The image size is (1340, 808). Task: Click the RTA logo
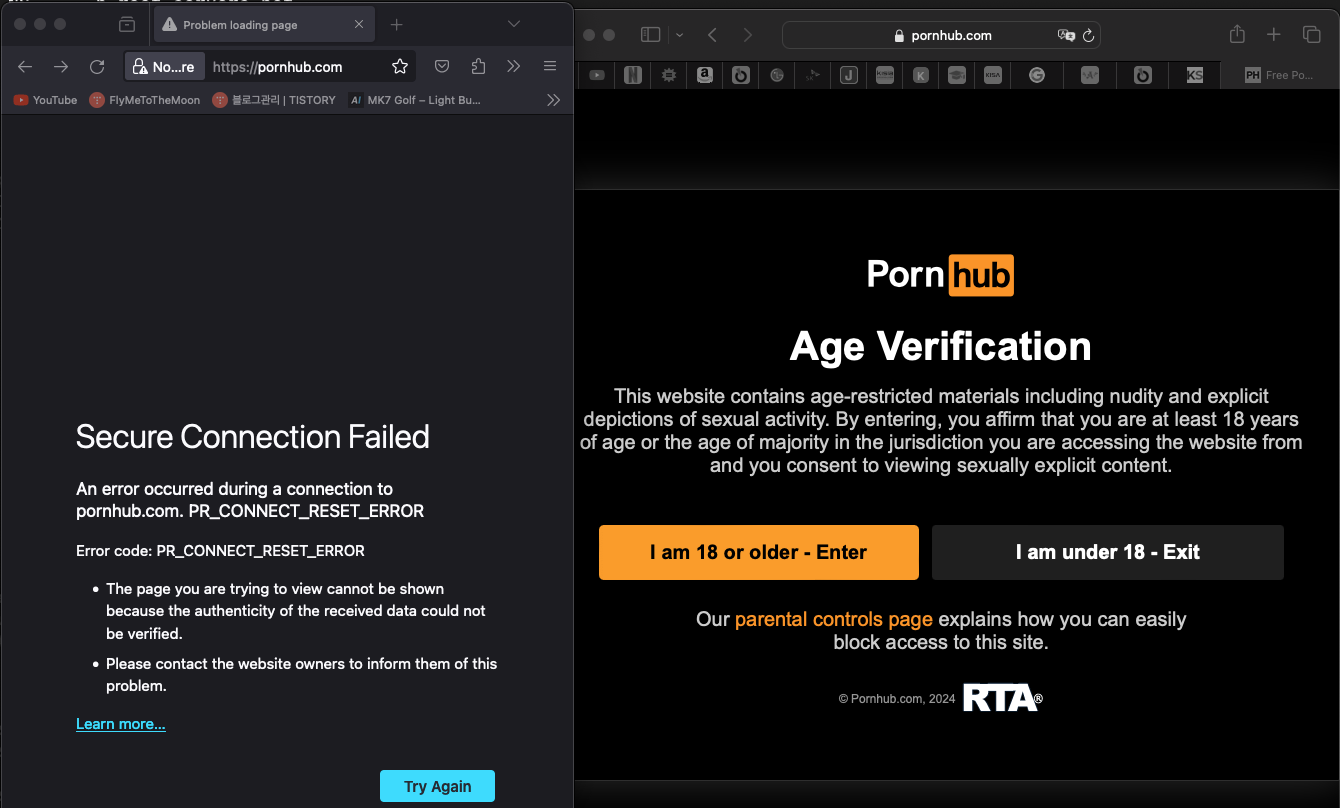pos(1002,698)
